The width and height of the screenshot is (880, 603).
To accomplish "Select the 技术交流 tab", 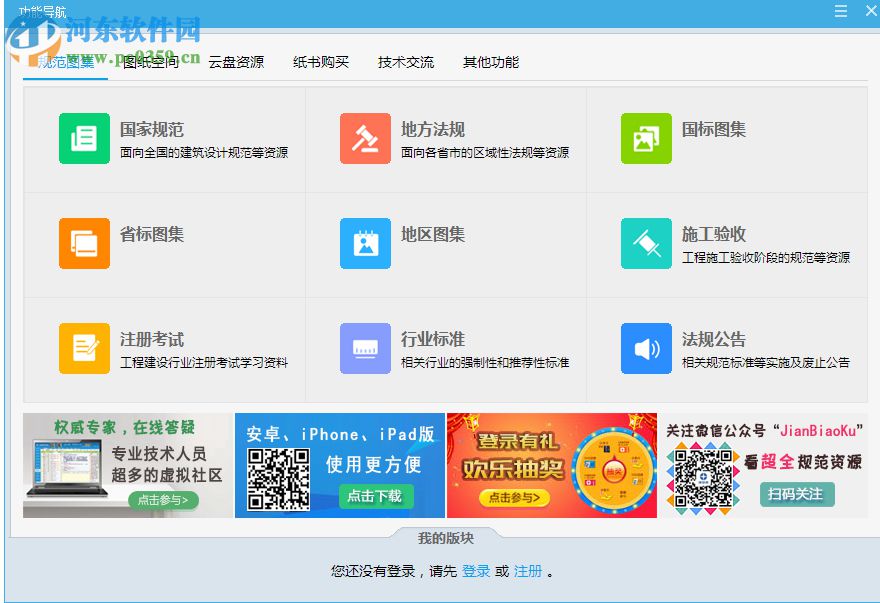I will click(x=406, y=62).
